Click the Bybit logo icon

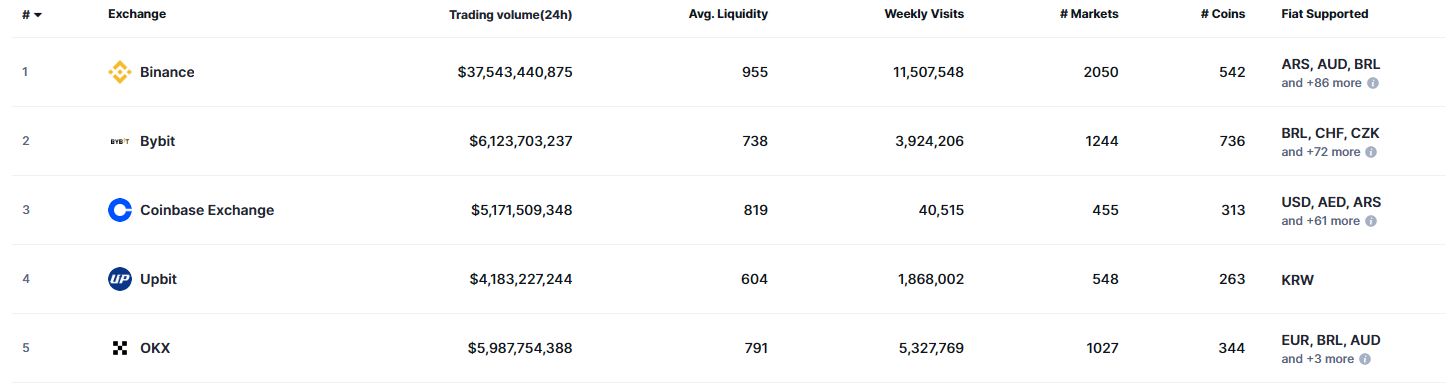coord(120,141)
